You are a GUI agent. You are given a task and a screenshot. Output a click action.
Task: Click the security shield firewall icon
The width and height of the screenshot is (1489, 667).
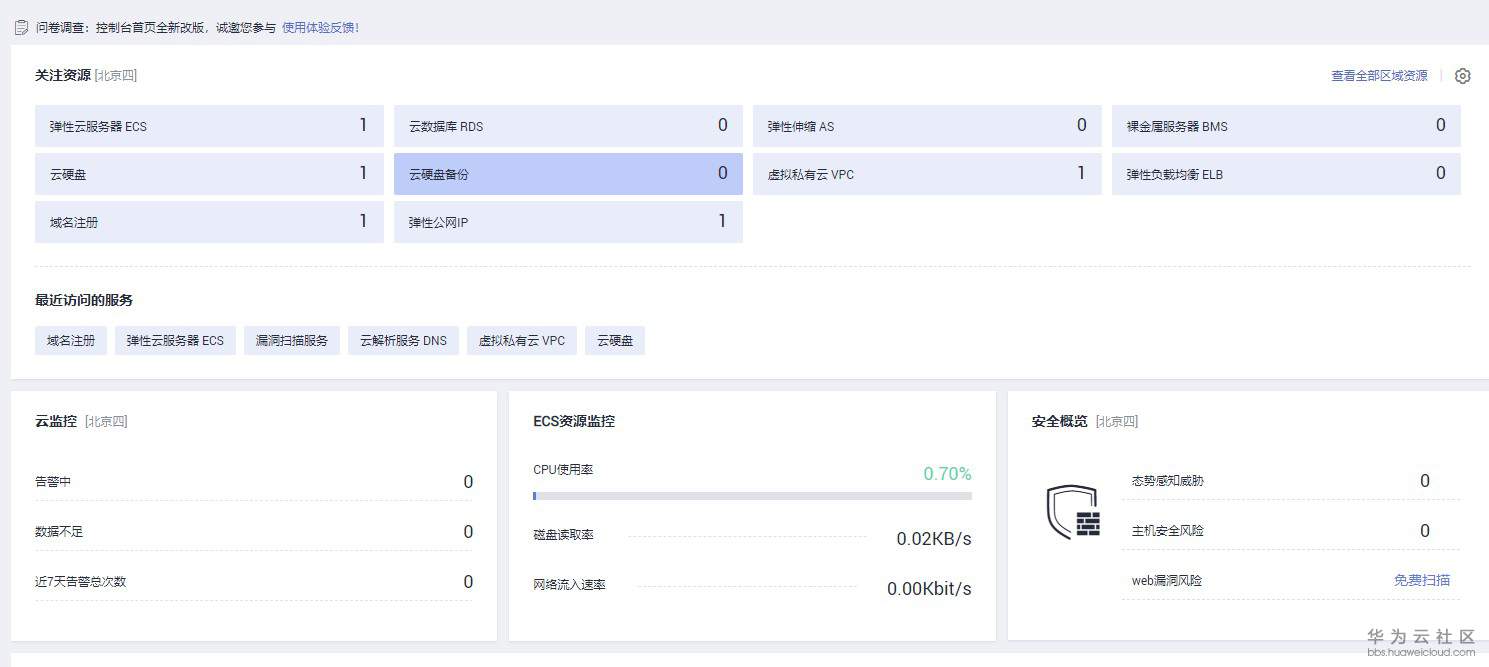[1073, 512]
